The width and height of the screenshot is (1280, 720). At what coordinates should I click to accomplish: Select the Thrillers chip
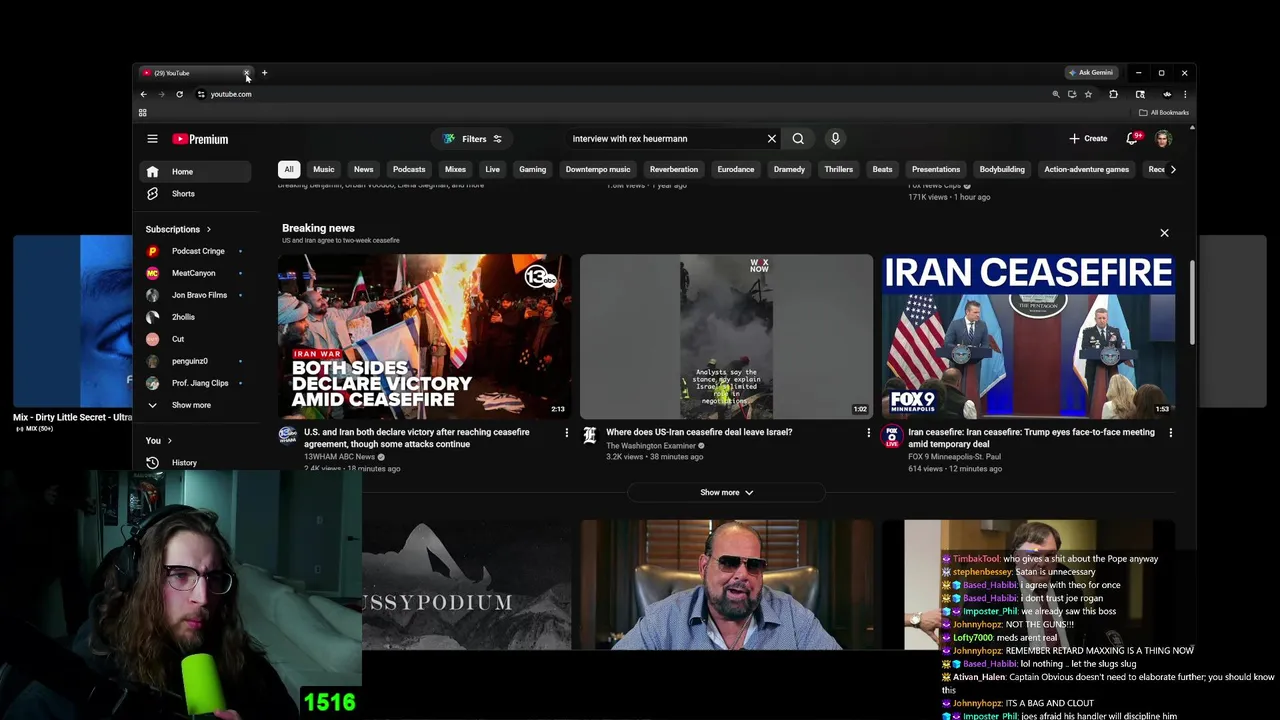[x=838, y=169]
